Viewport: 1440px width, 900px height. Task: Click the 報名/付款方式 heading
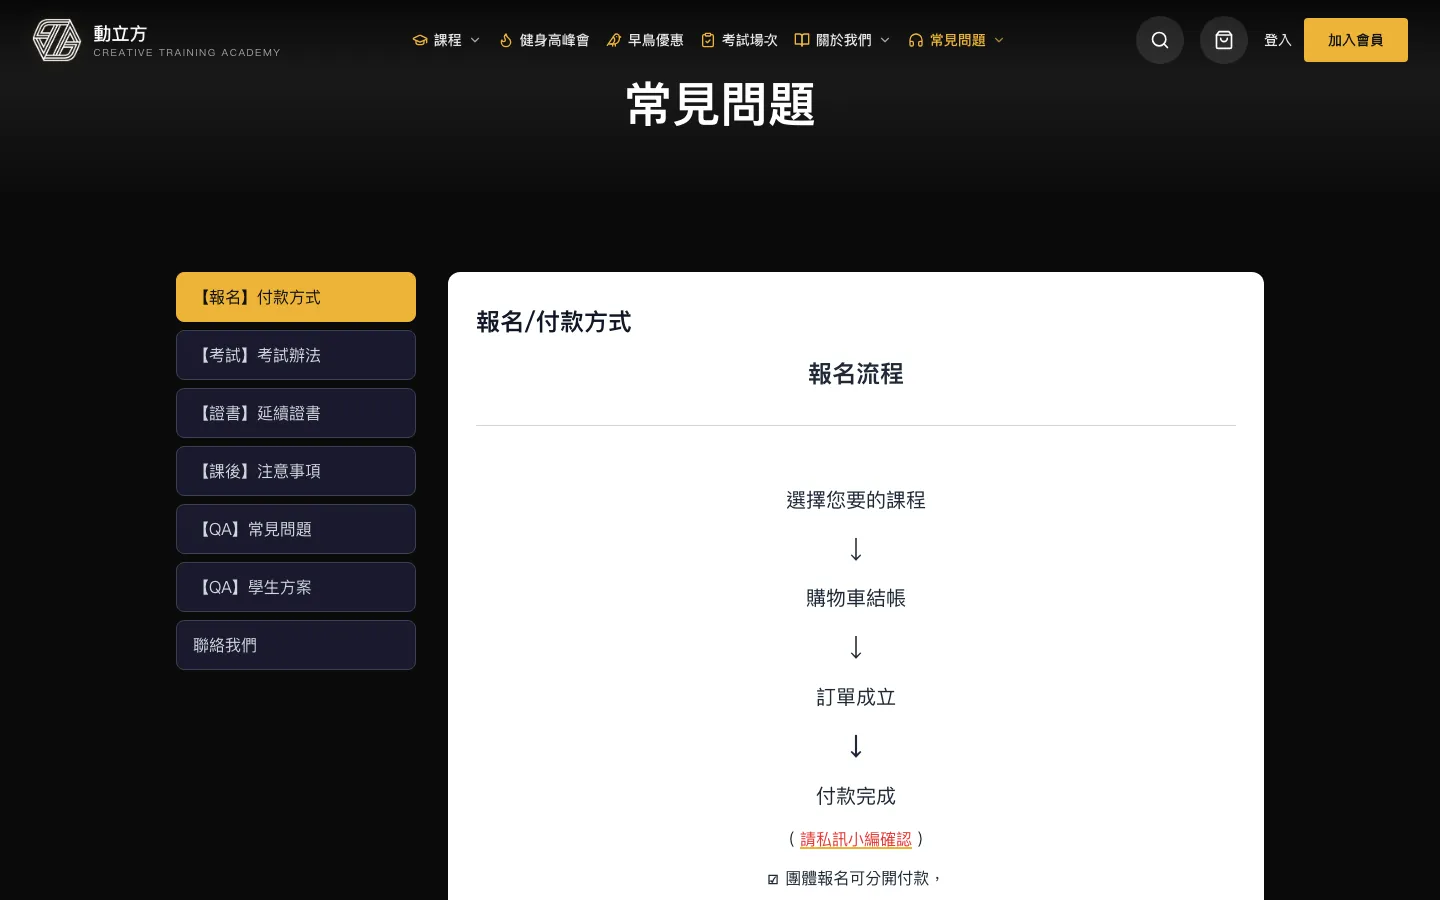[554, 322]
